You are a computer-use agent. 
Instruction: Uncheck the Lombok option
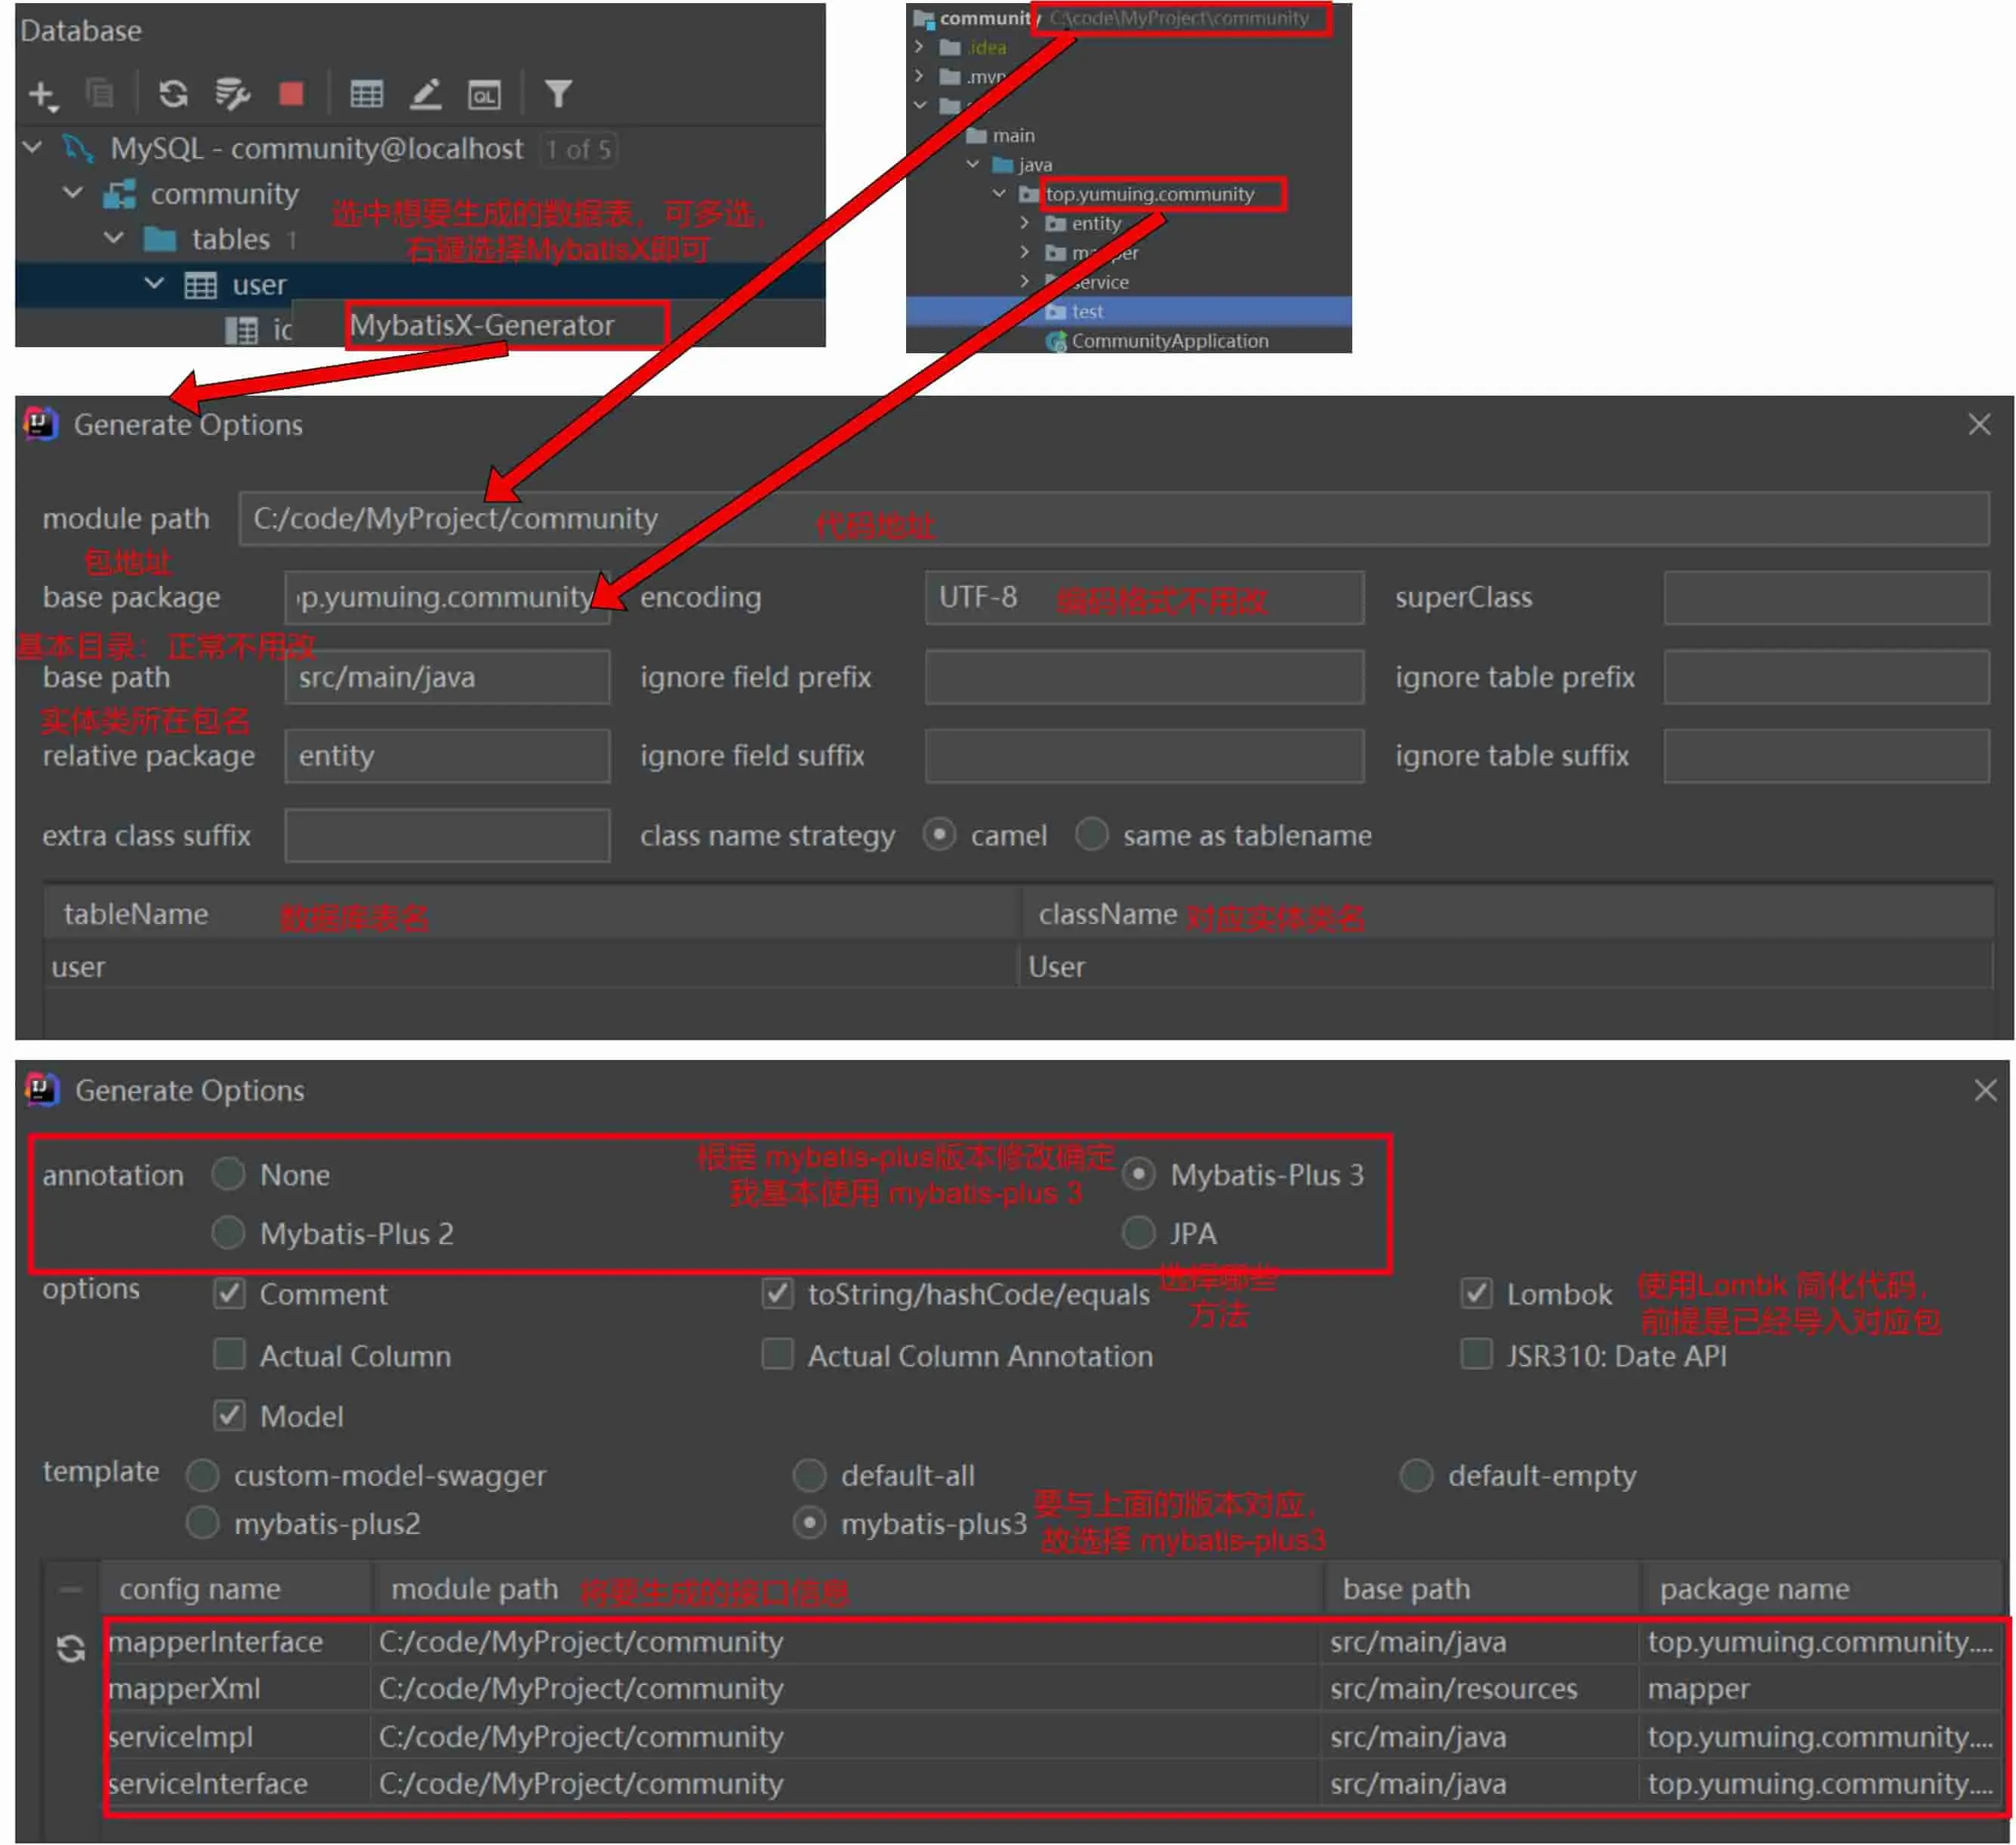(1476, 1293)
